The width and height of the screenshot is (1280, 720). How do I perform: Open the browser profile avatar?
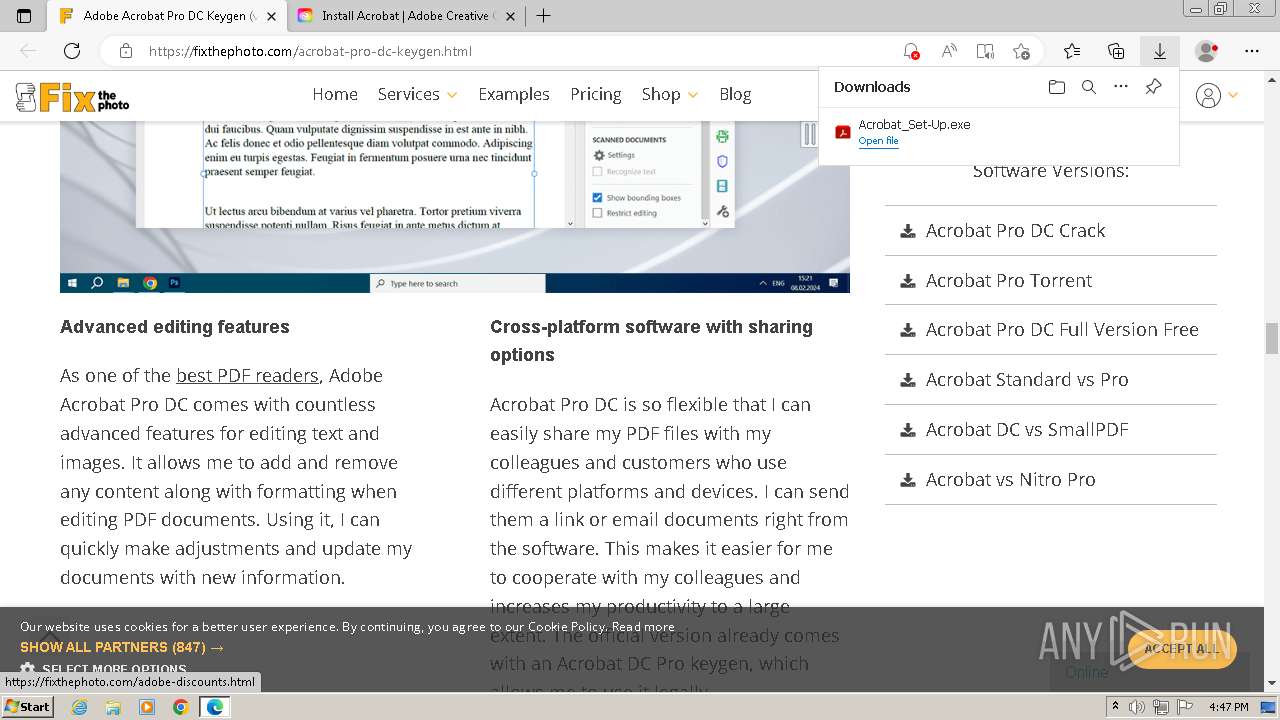[x=1207, y=51]
